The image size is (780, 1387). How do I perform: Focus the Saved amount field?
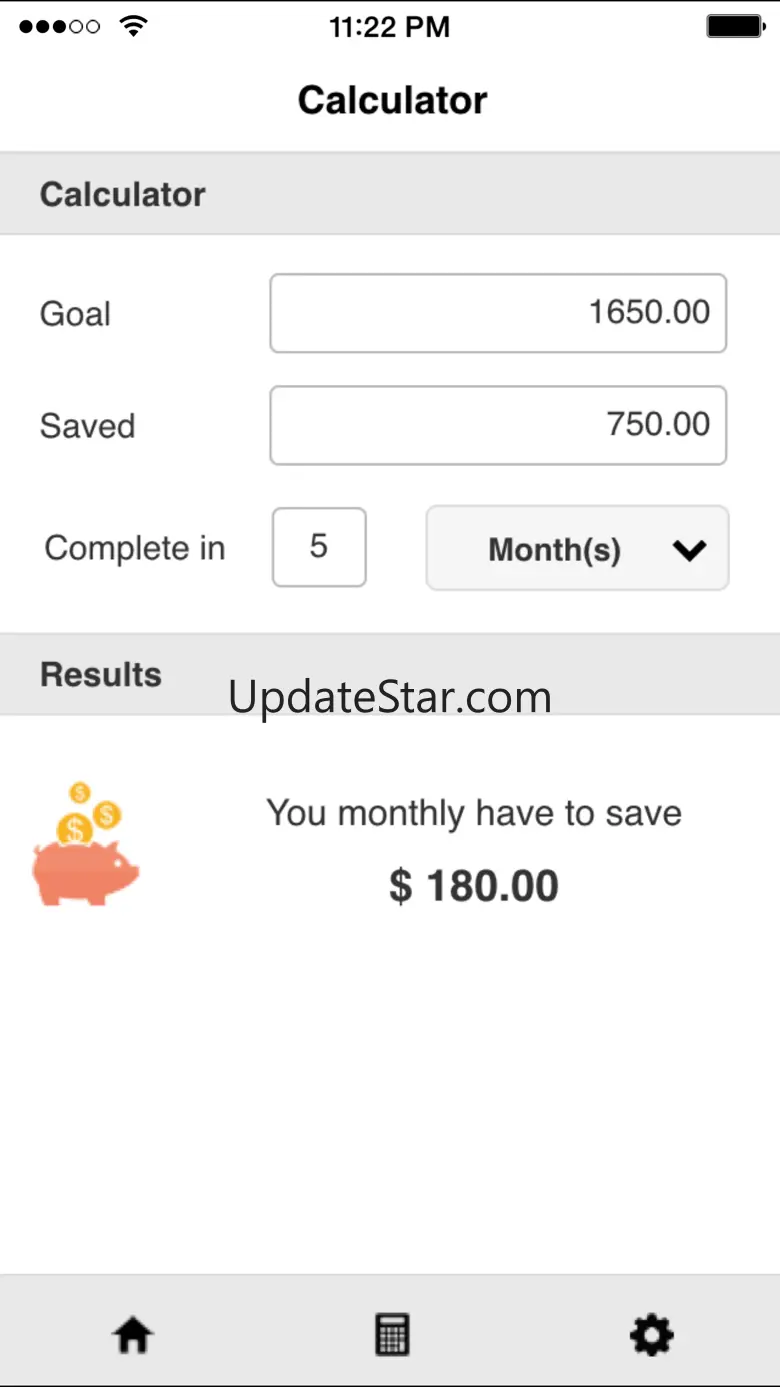point(498,425)
